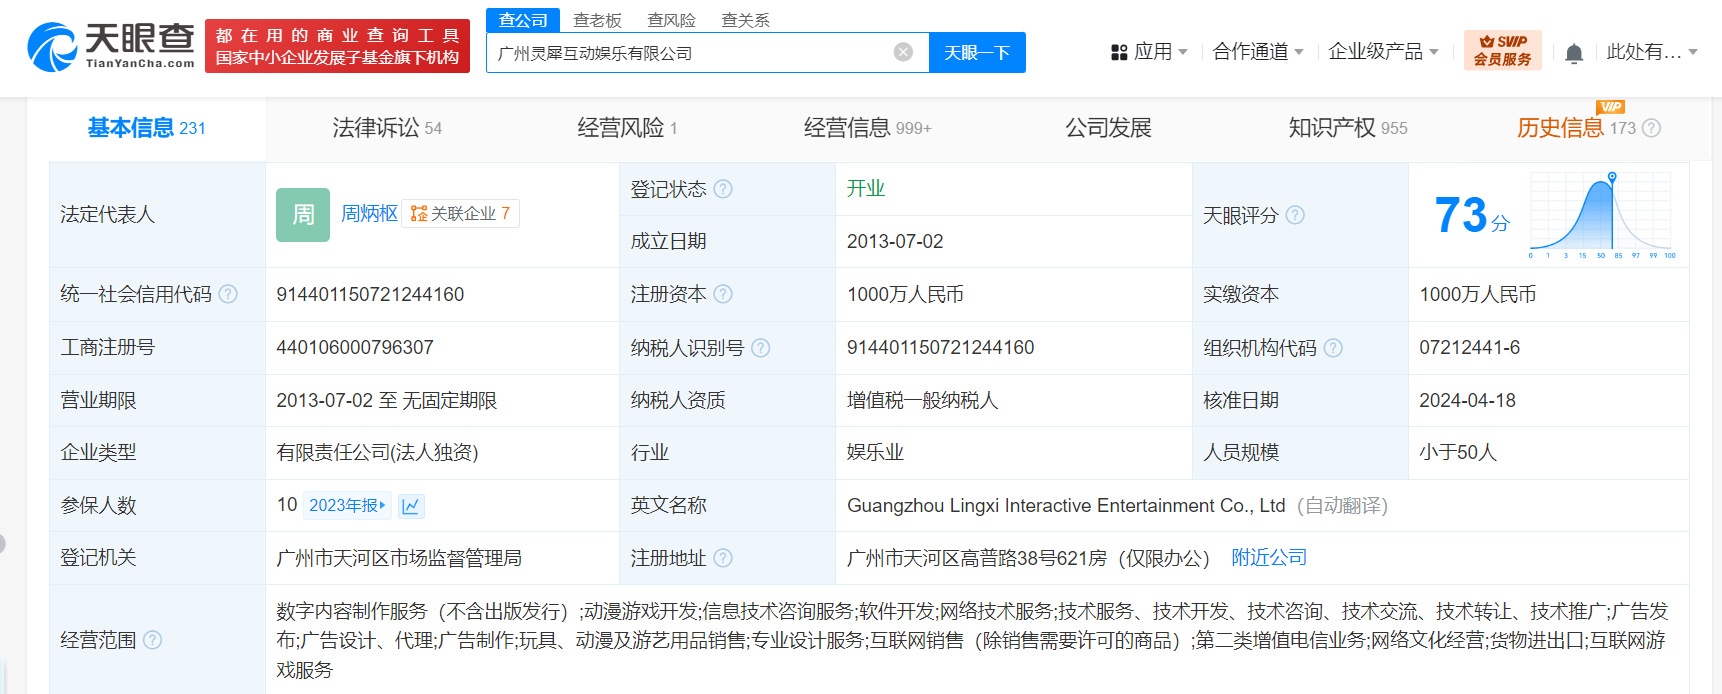
Task: Open legal representative 周炳枢 link
Action: point(369,214)
